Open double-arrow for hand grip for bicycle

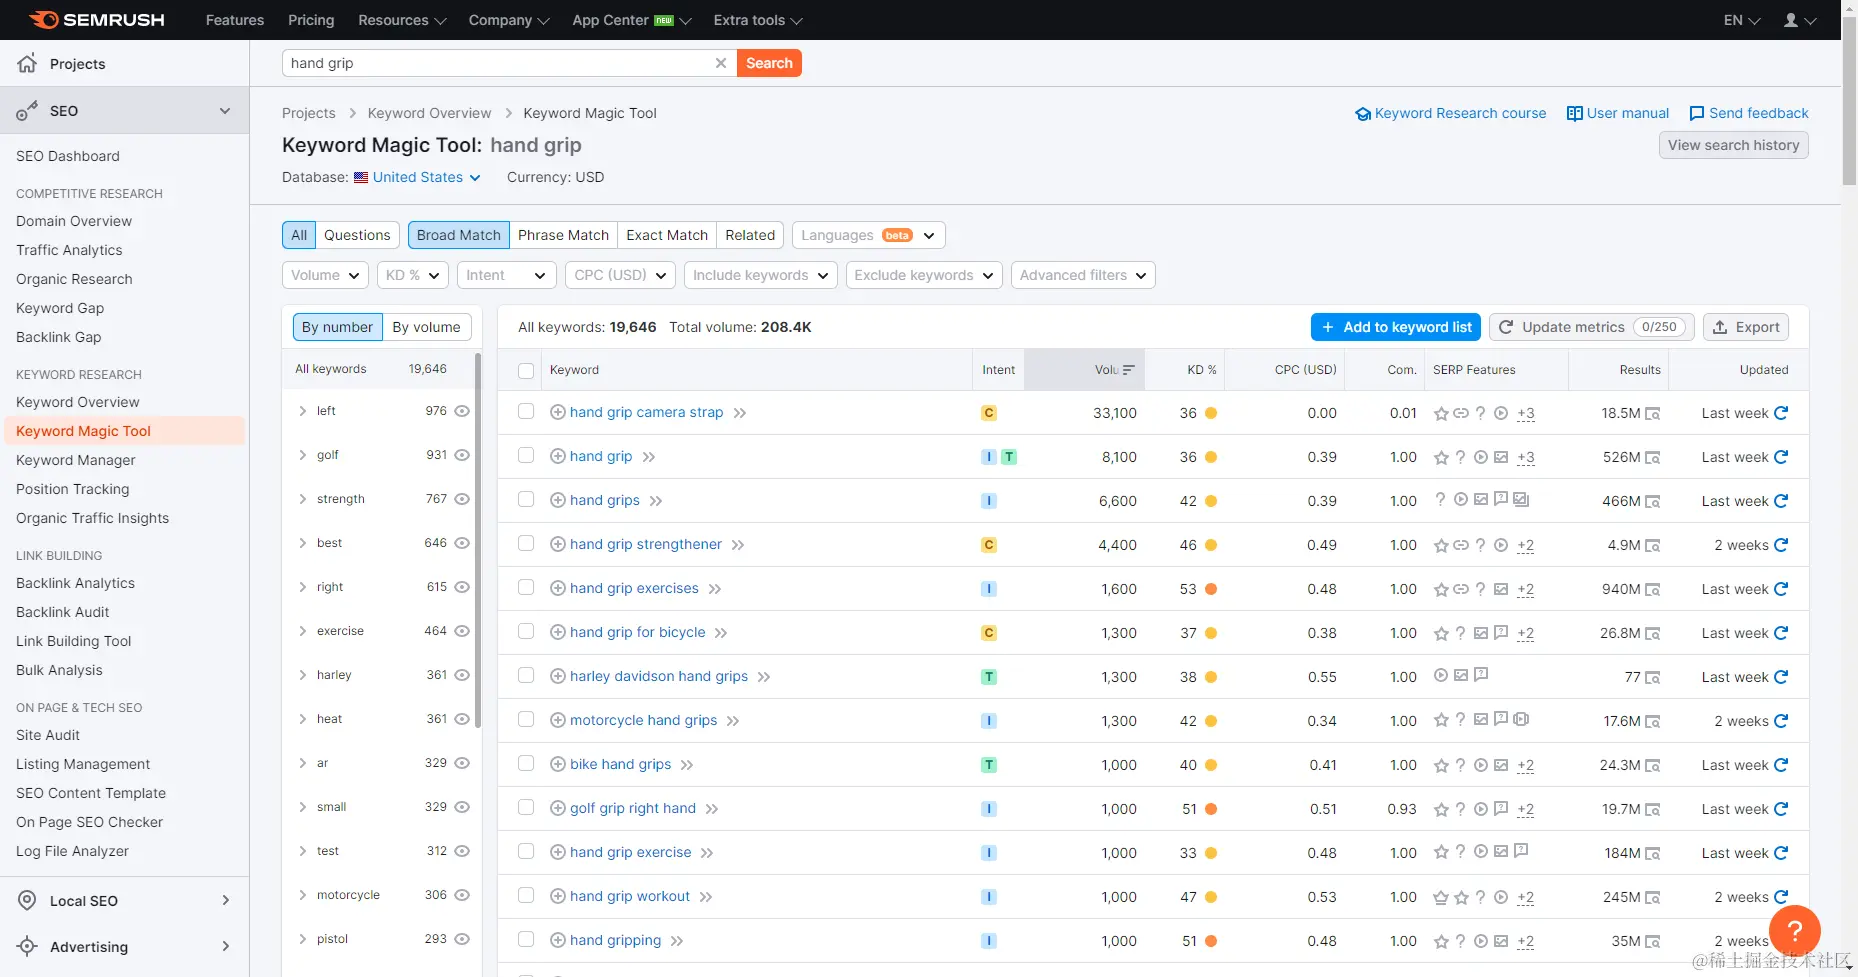click(721, 633)
